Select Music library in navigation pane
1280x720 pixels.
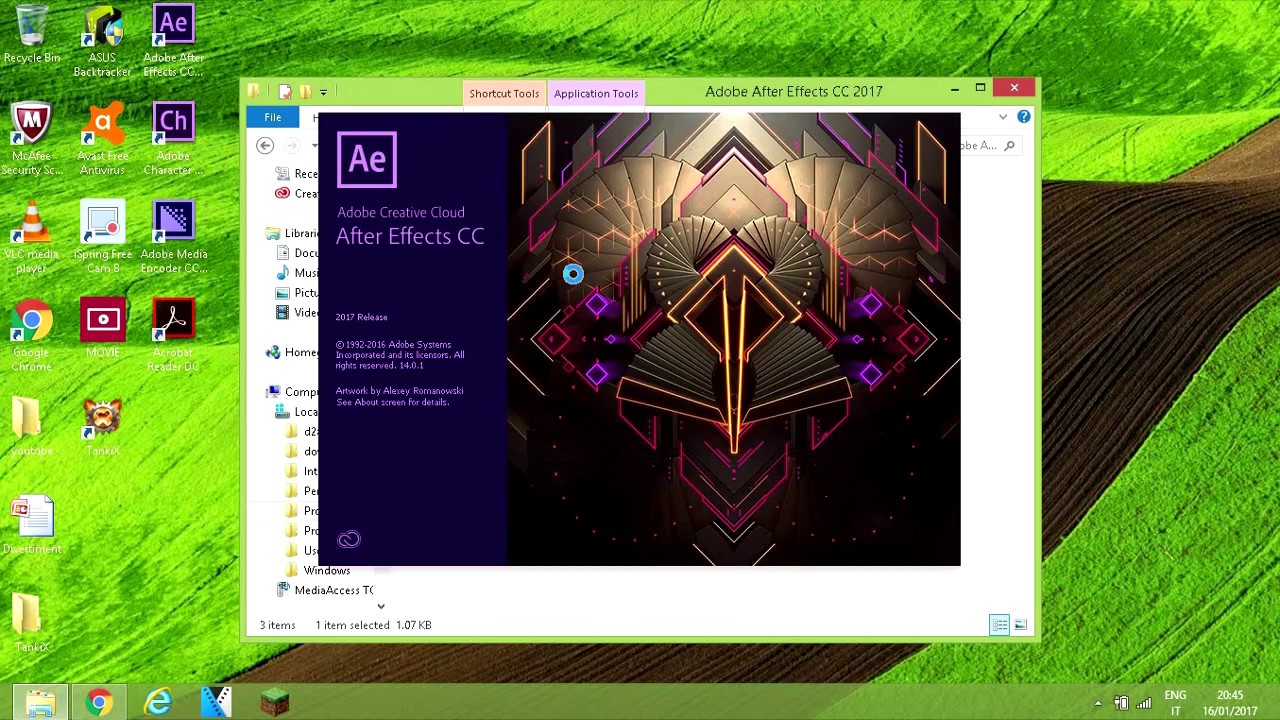pyautogui.click(x=297, y=273)
